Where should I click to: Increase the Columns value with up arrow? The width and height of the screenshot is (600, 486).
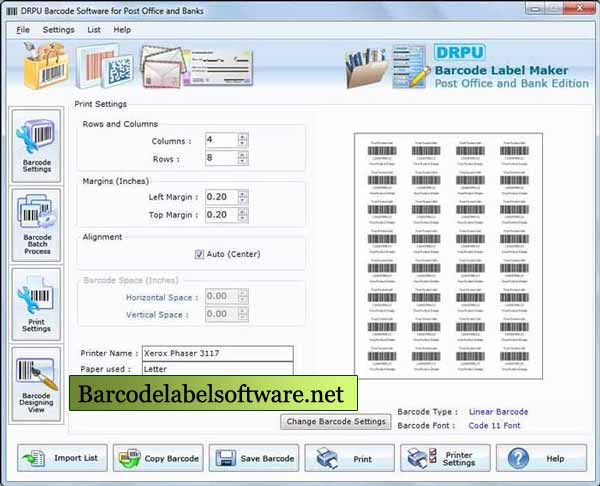point(242,136)
